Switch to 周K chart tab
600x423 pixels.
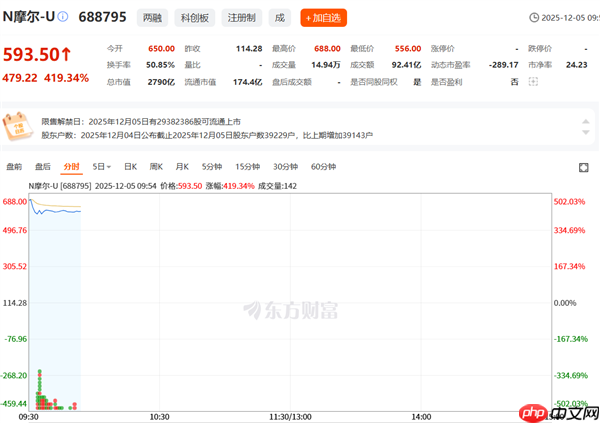coord(156,167)
